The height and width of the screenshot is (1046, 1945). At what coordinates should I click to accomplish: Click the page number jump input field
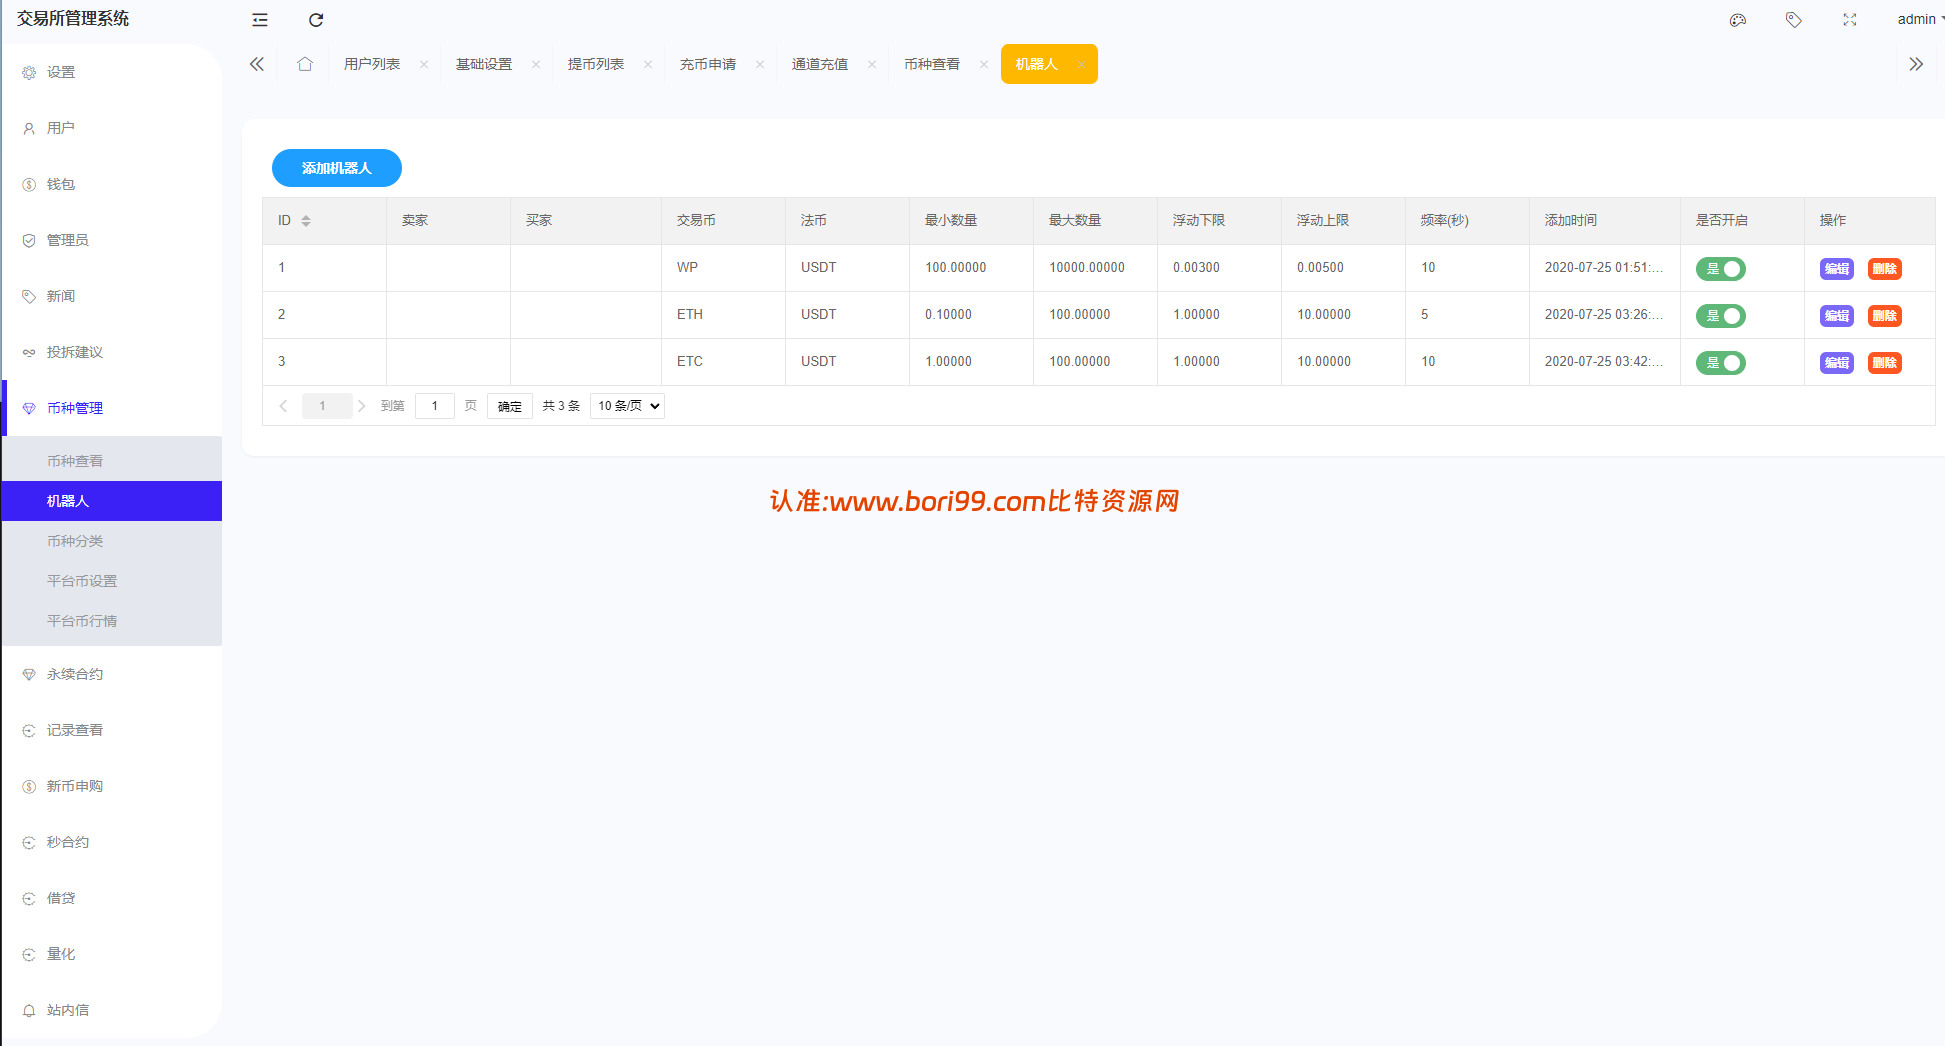click(435, 406)
